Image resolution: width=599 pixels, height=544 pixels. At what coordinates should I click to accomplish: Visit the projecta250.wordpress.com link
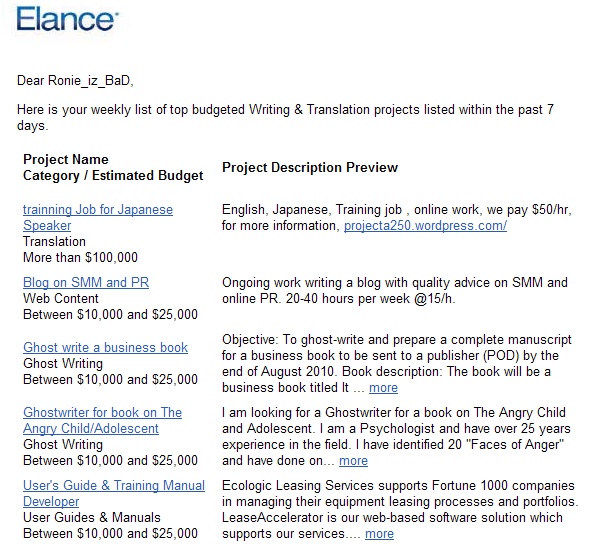coord(425,225)
